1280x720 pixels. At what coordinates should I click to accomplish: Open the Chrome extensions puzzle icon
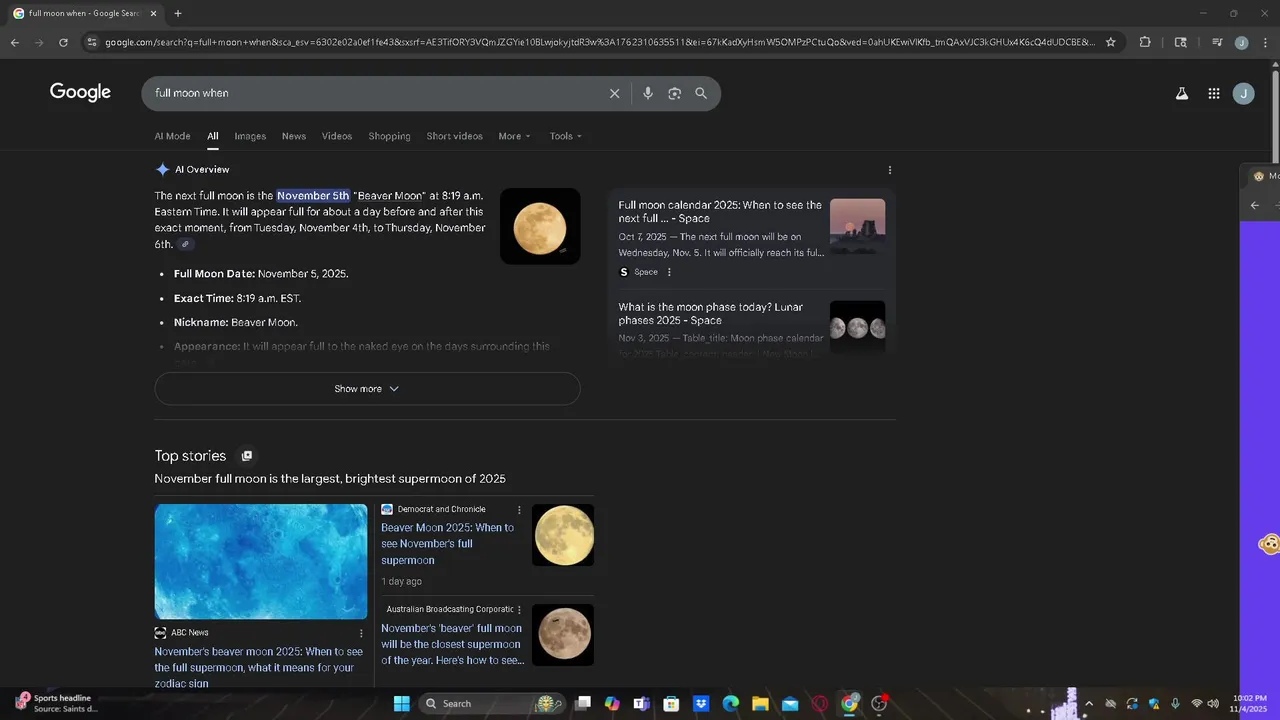1145,42
